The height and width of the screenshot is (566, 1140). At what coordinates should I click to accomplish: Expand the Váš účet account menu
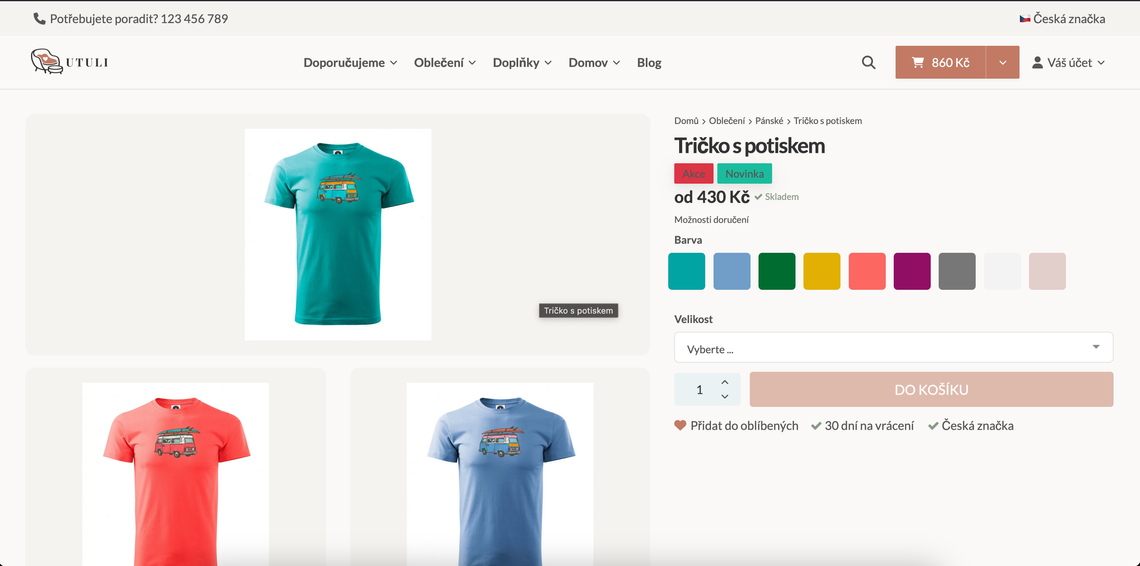1068,62
